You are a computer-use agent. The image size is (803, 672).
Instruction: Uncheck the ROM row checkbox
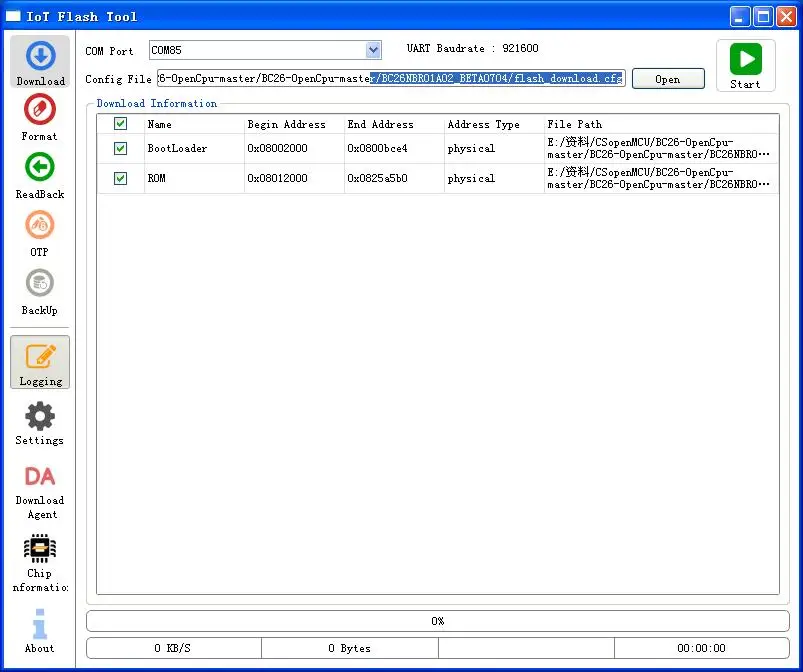pos(120,178)
